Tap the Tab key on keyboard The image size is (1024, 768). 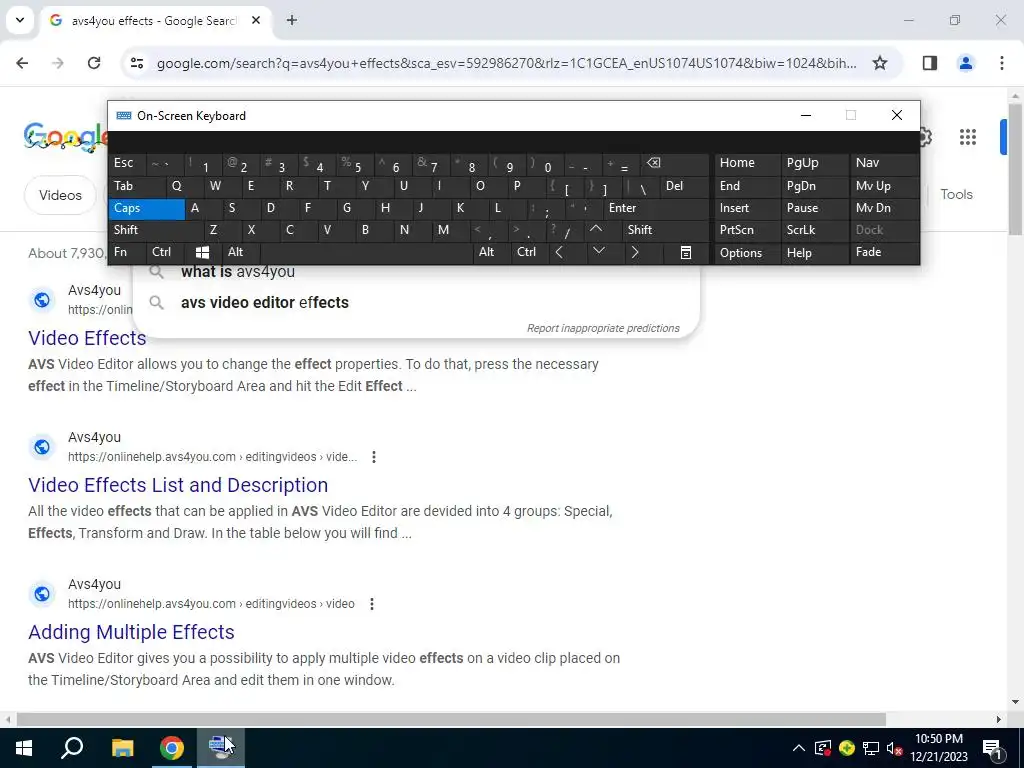click(136, 186)
